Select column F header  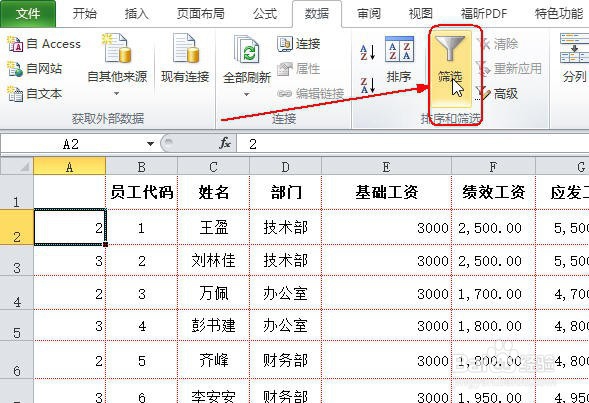click(493, 166)
